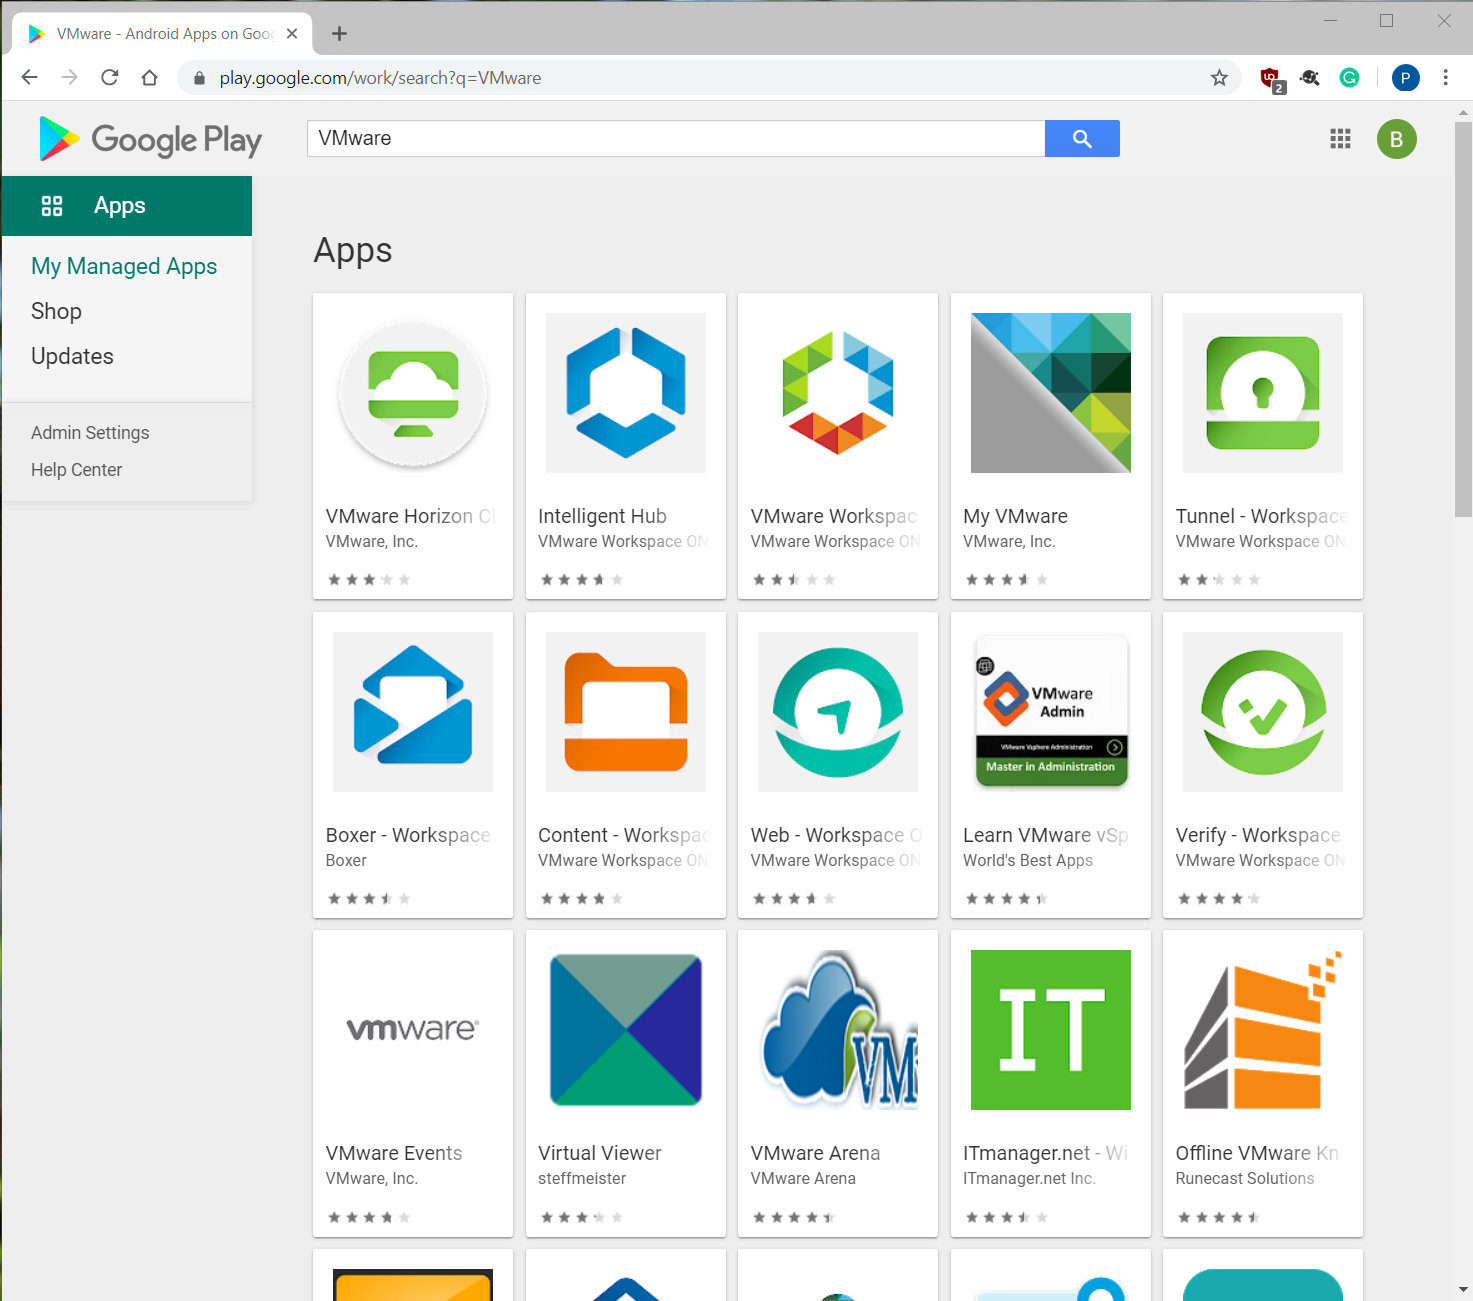Switch to the VMware Android Apps tab

tap(162, 34)
